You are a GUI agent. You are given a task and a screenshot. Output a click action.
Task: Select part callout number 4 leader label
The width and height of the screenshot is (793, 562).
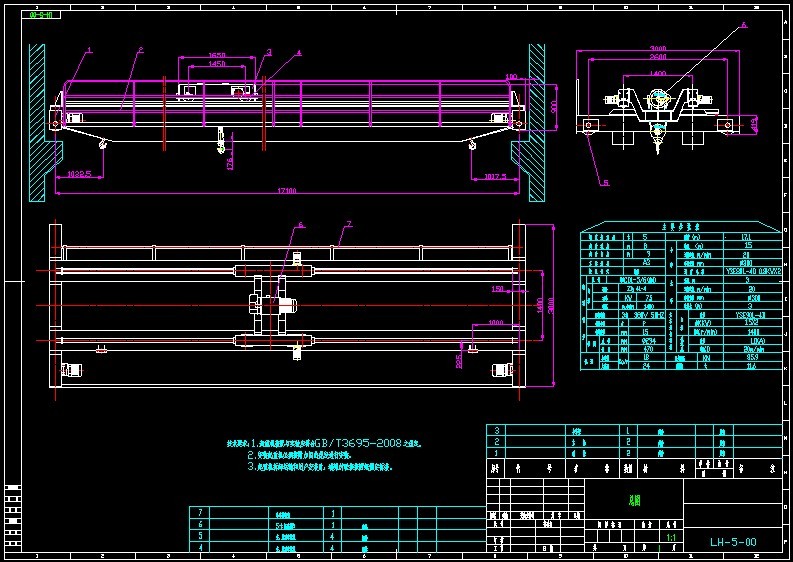click(x=298, y=52)
